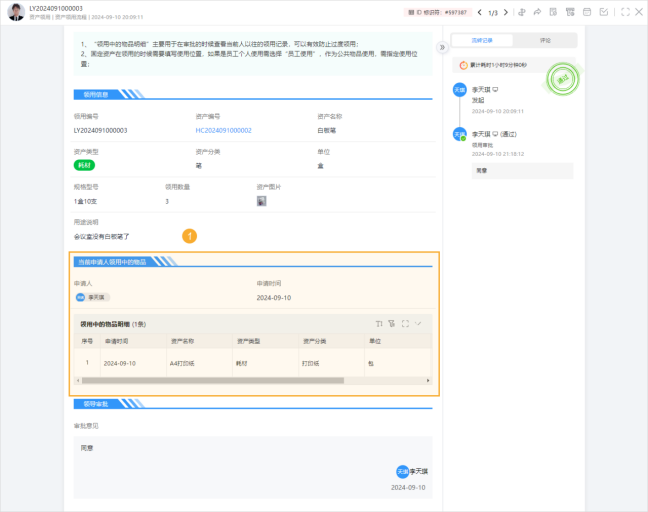Click the 李天琪 applicant tag
Screen dimensions: 648x512
click(x=92, y=297)
